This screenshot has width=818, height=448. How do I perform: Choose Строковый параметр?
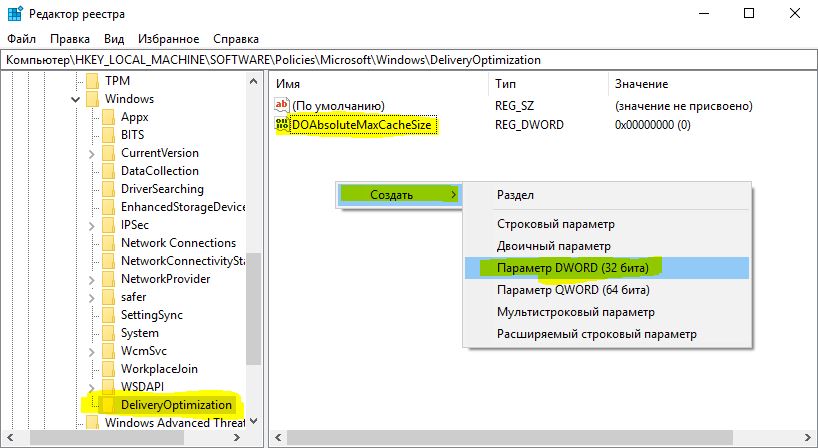607,224
